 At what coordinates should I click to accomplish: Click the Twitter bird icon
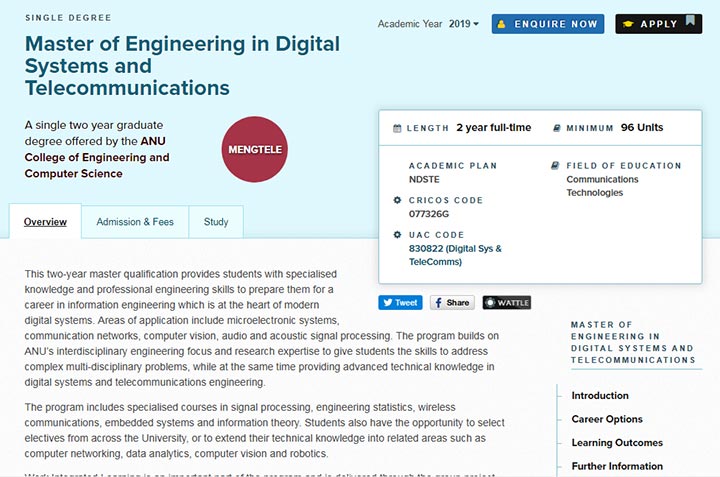pos(388,303)
